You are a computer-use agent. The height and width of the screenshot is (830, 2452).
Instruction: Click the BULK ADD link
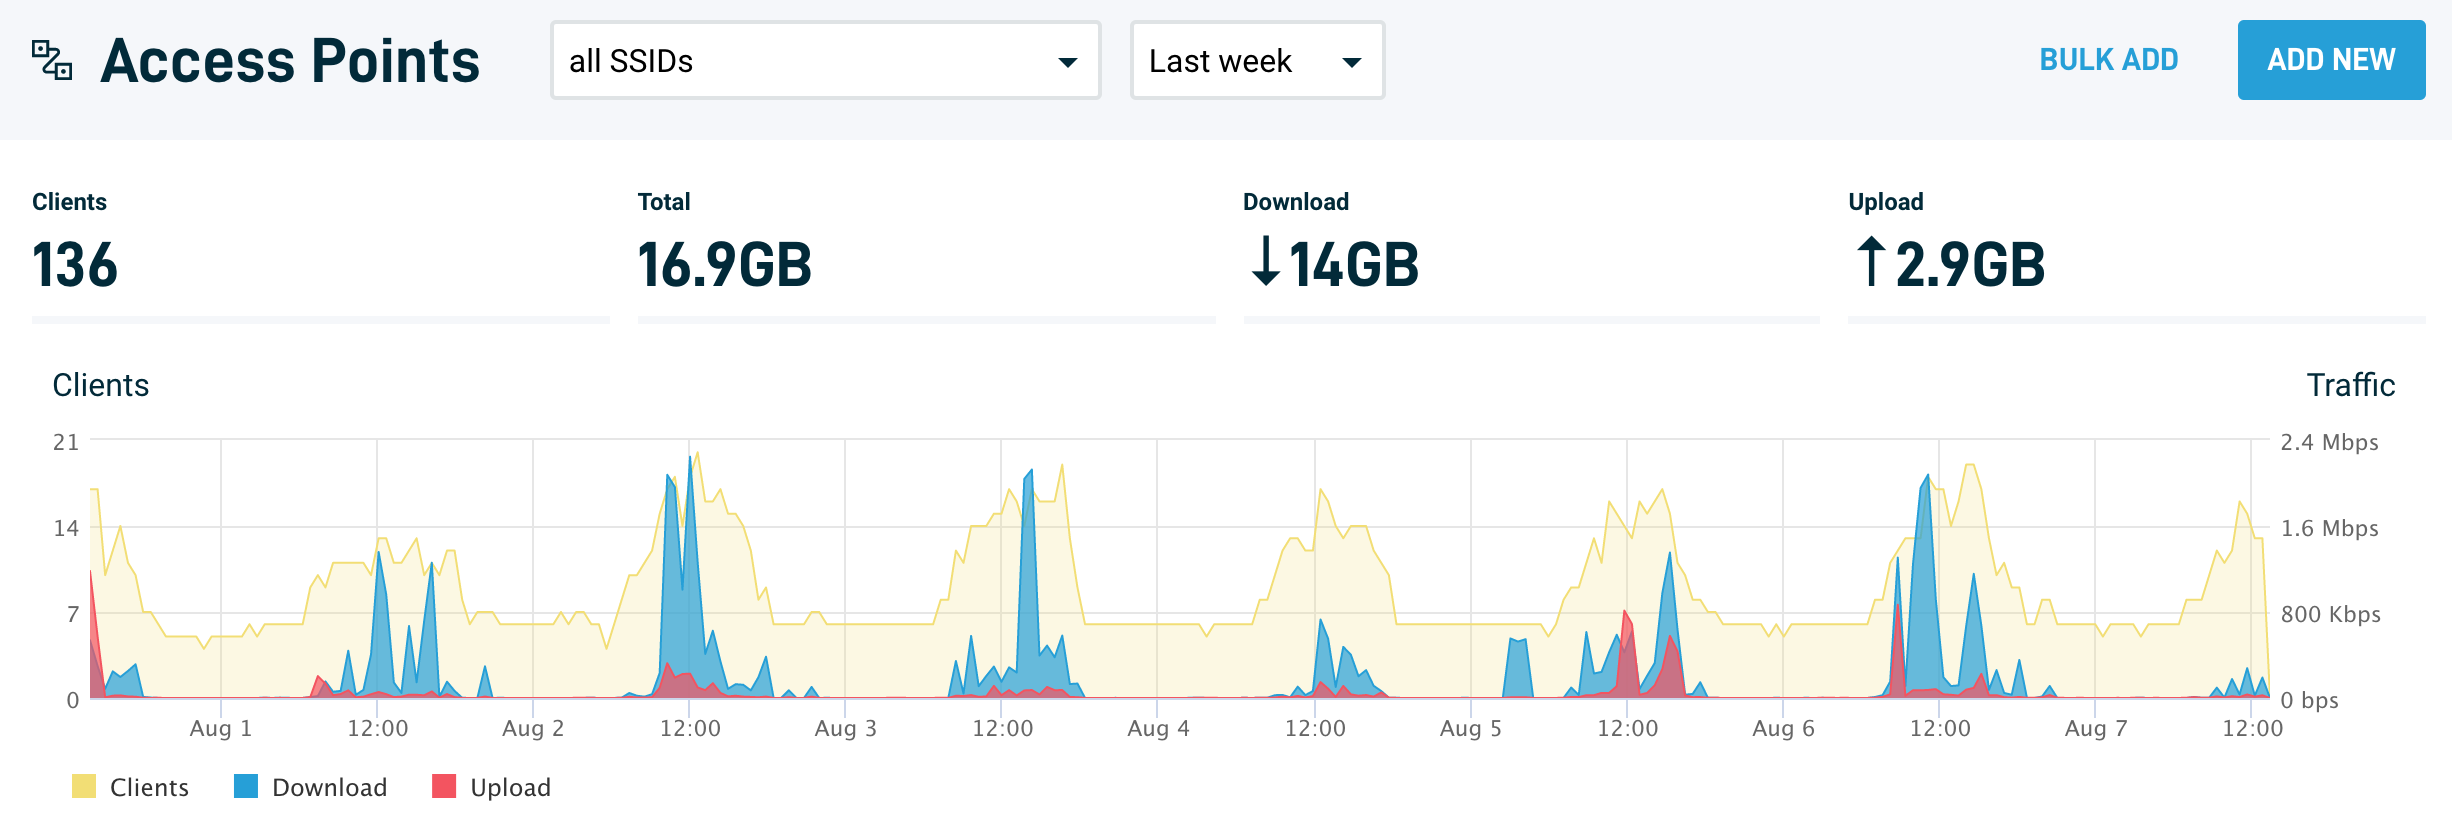click(x=2108, y=60)
